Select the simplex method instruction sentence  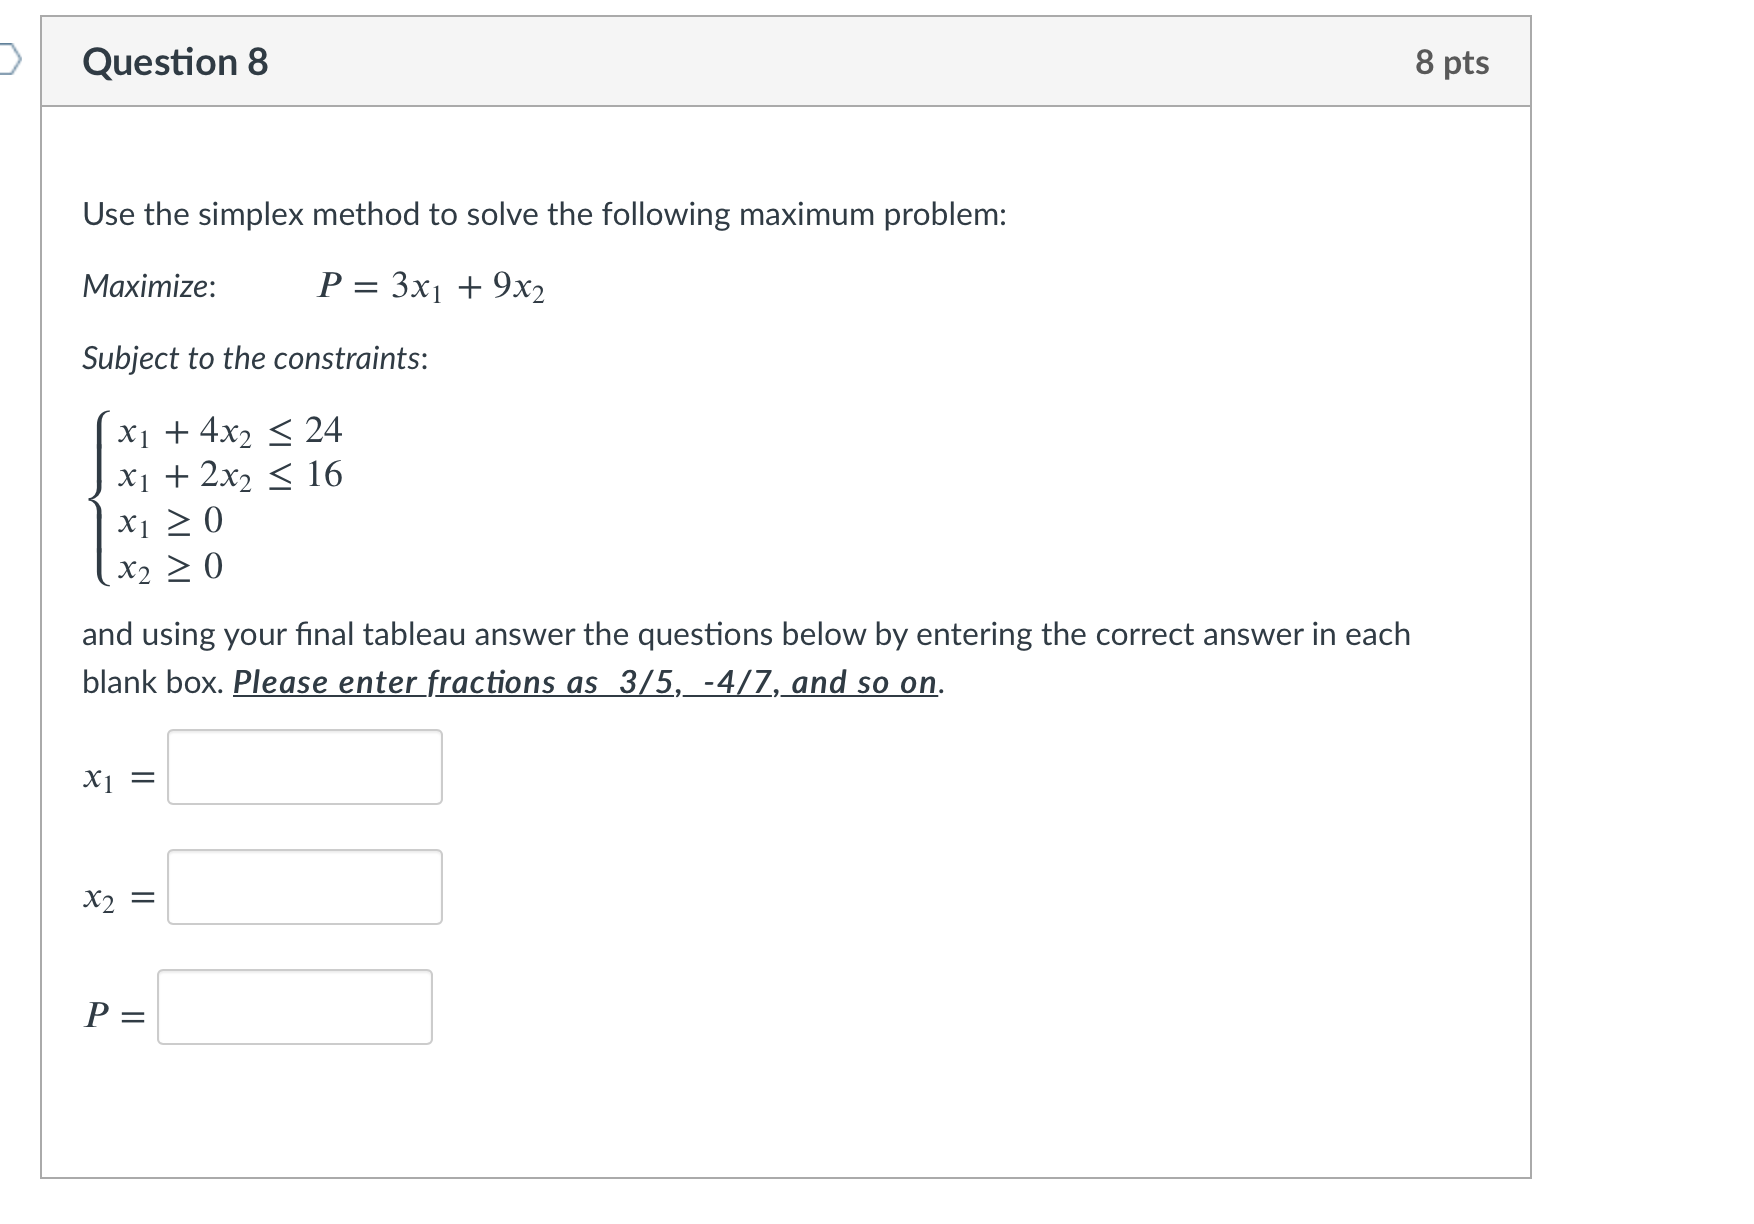pos(544,213)
